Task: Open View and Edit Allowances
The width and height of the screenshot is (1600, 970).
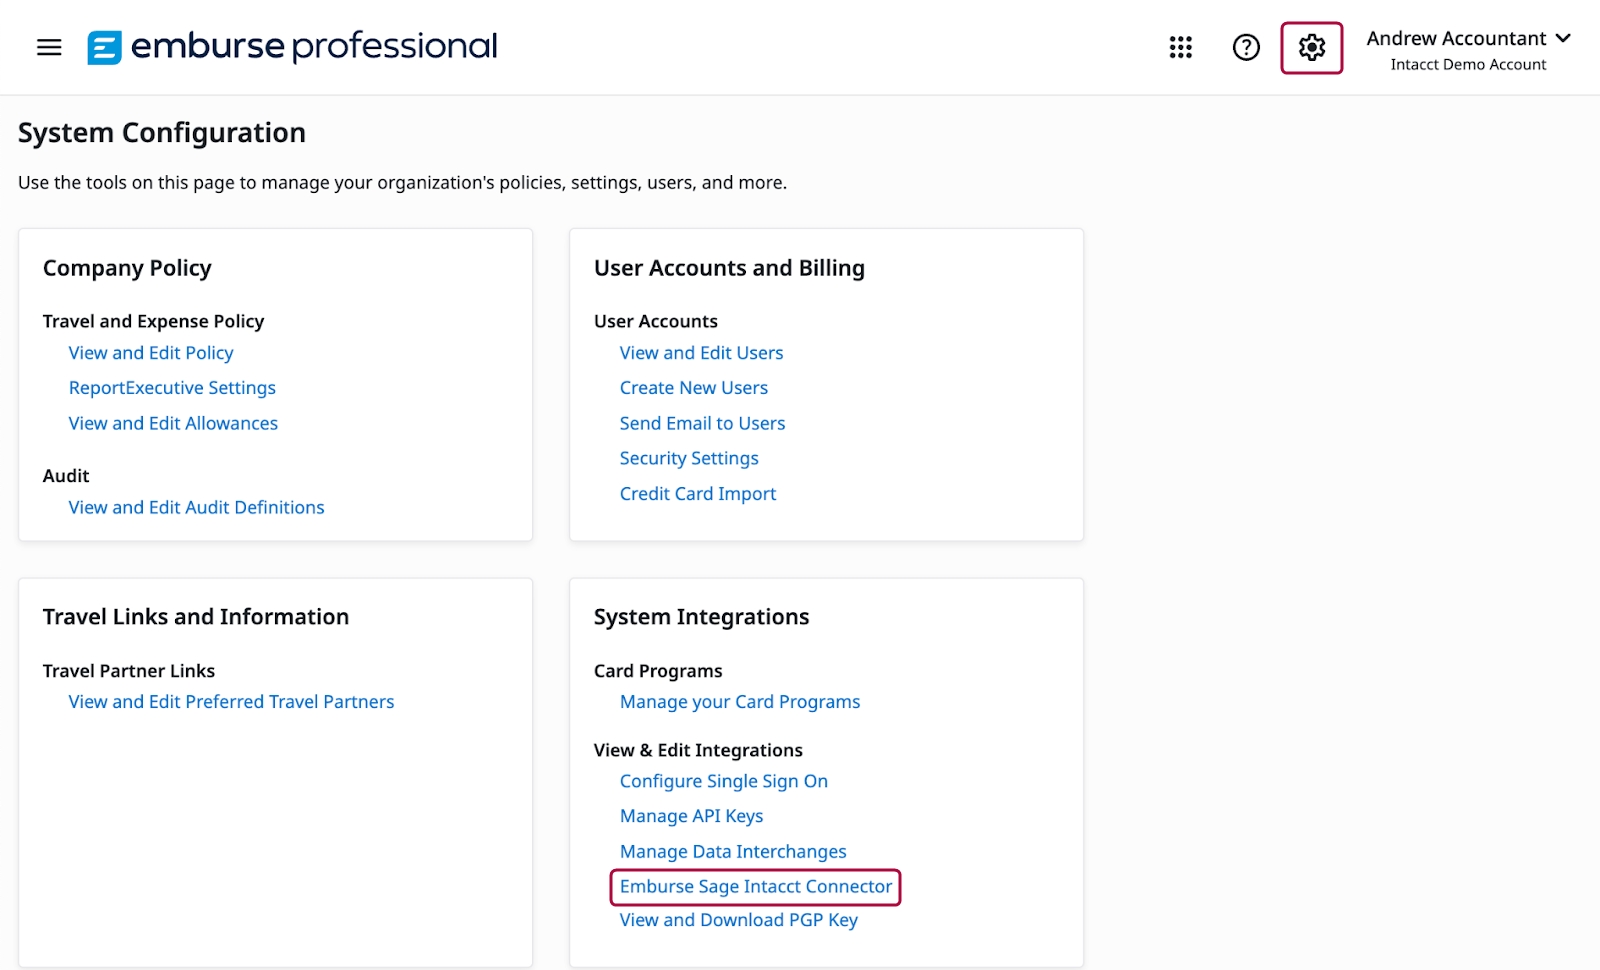Action: [x=173, y=423]
